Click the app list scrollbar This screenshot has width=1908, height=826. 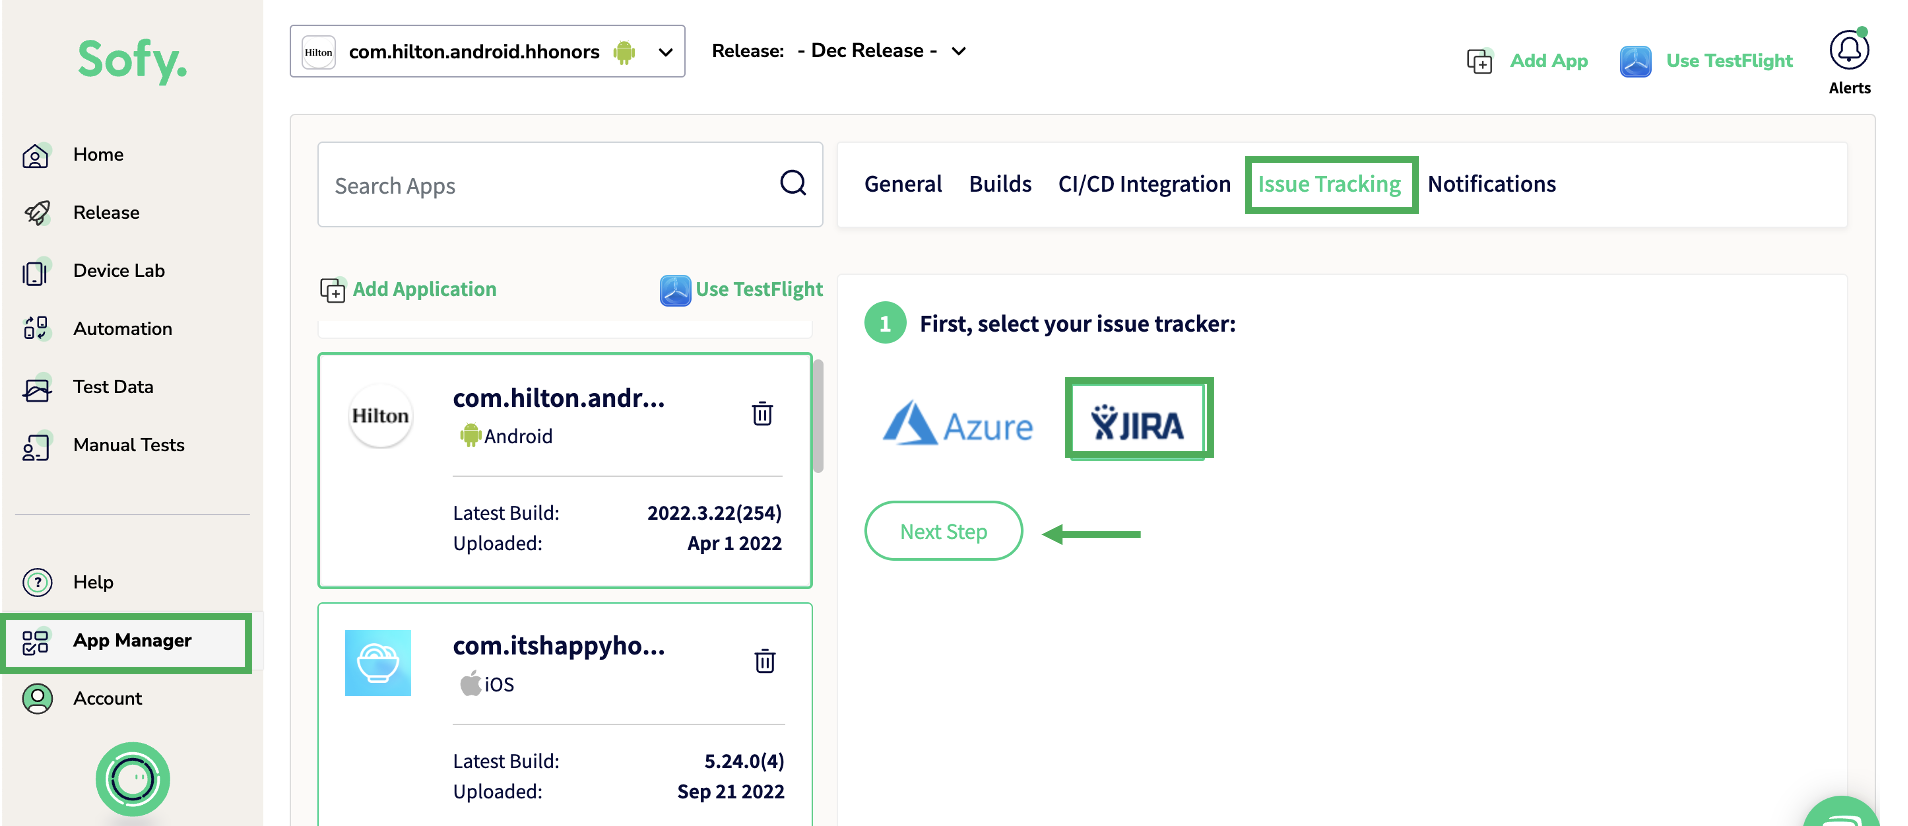pyautogui.click(x=818, y=416)
